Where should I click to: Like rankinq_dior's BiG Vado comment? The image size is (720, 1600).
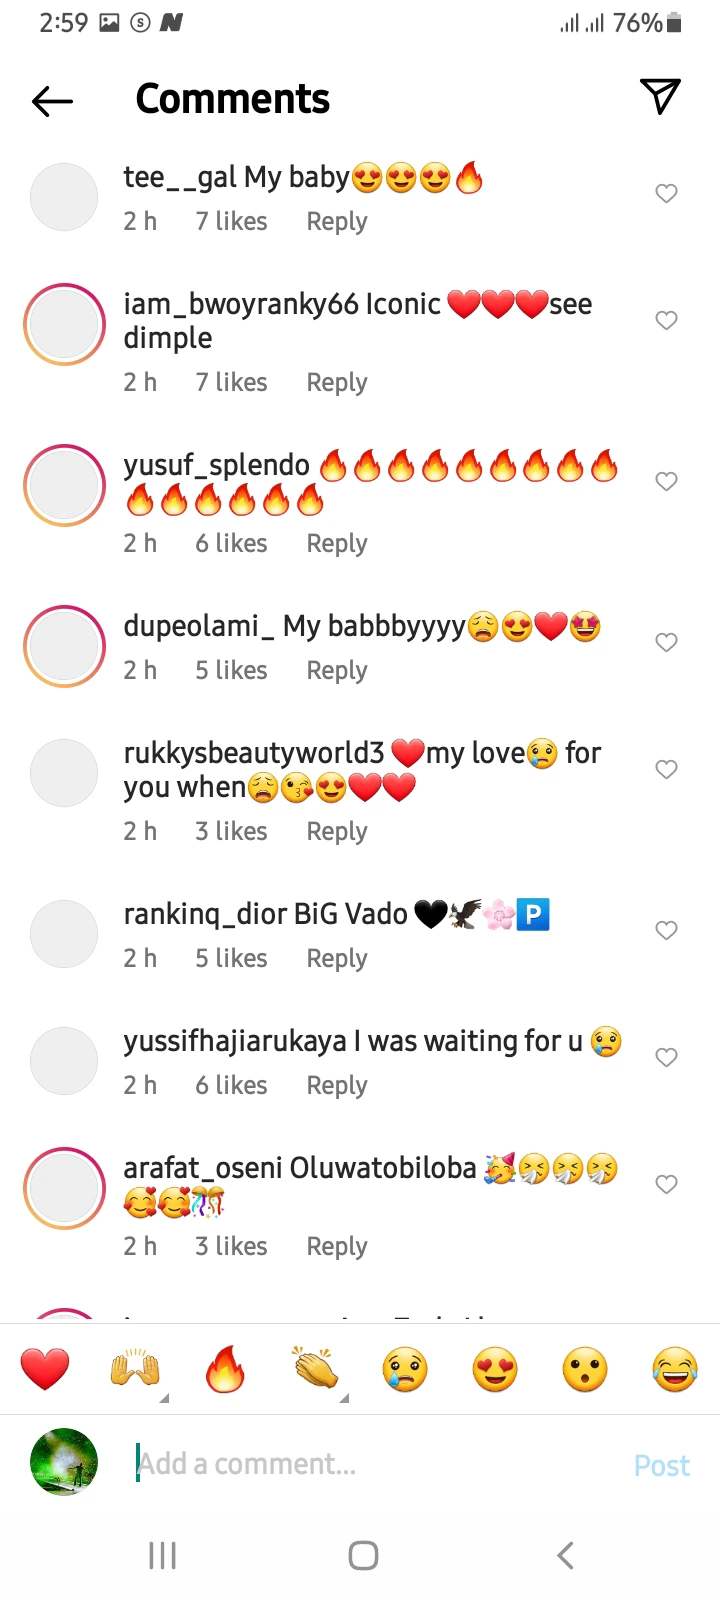(666, 931)
